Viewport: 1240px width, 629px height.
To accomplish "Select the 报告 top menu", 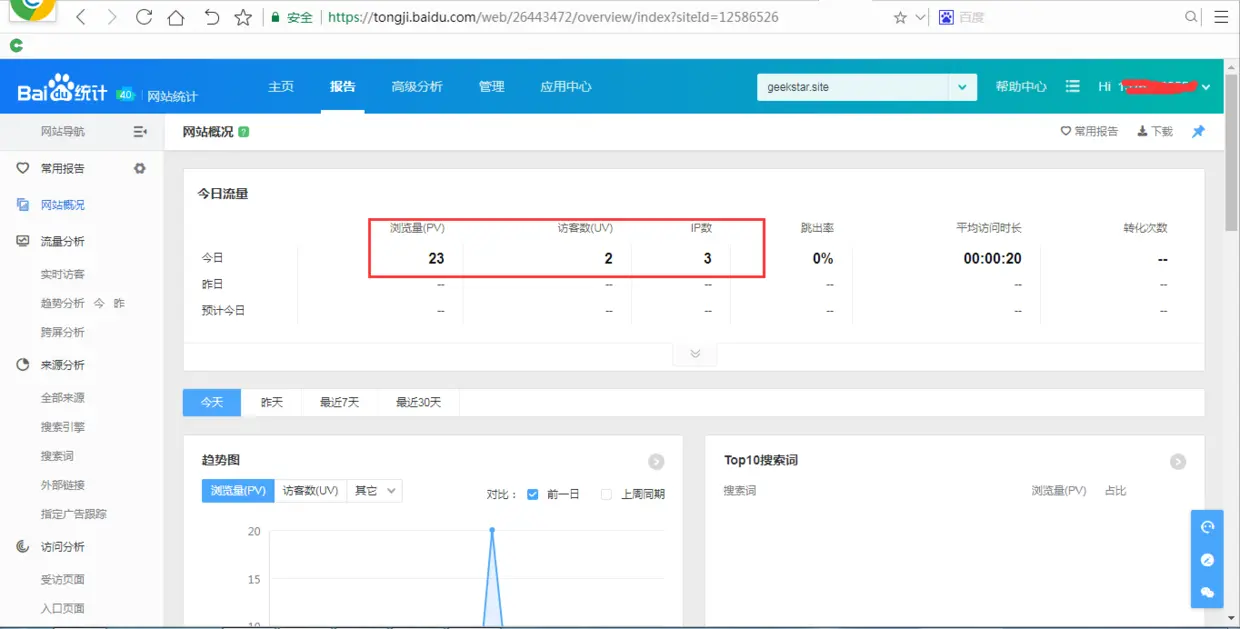I will [x=343, y=87].
